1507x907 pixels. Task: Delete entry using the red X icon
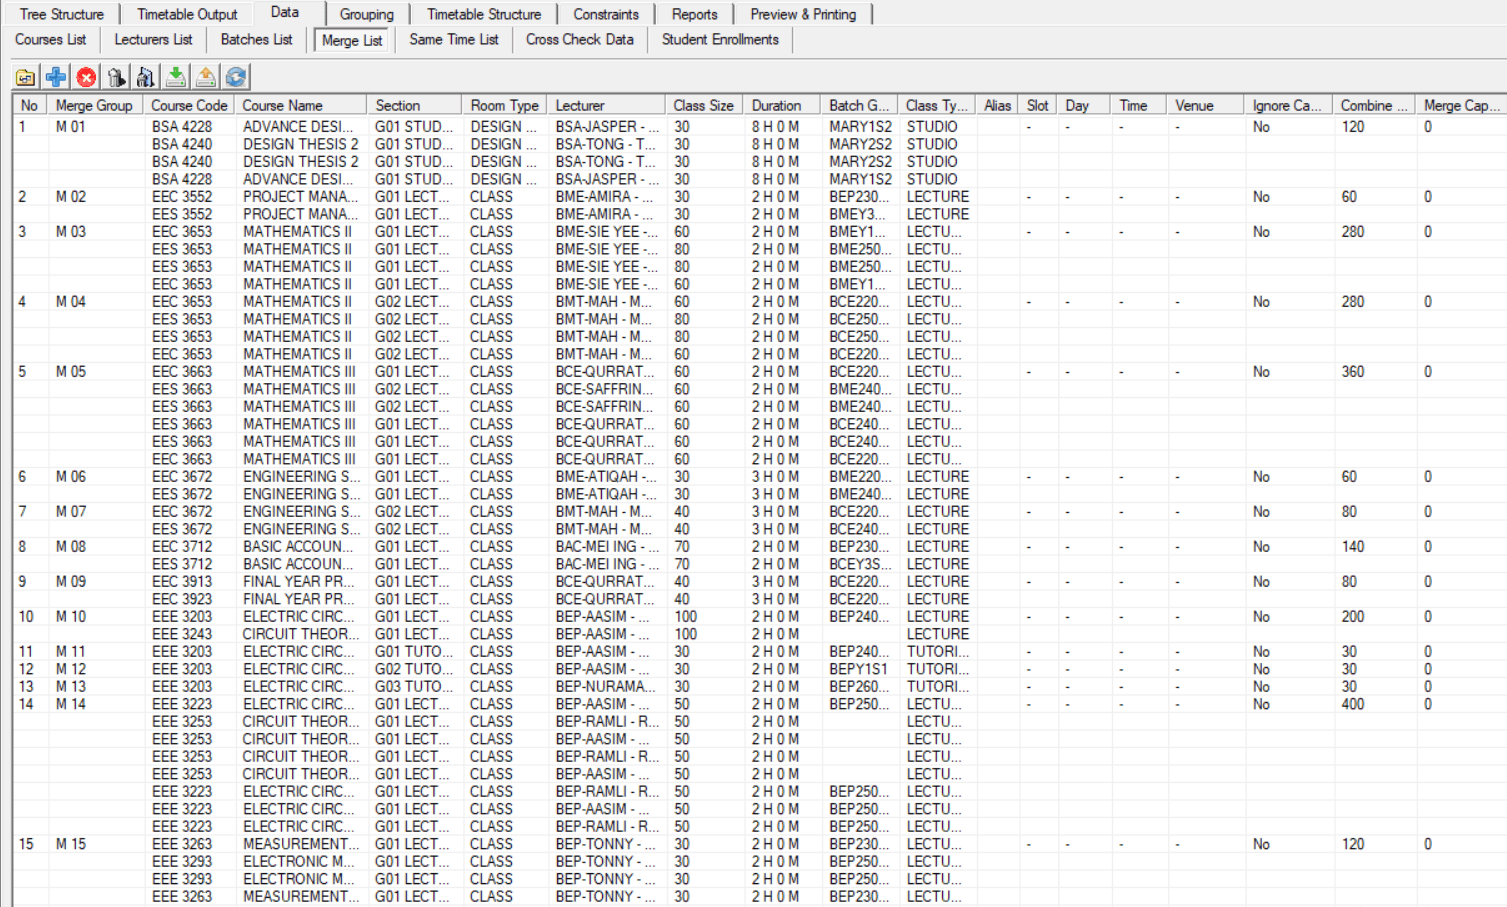tap(86, 77)
